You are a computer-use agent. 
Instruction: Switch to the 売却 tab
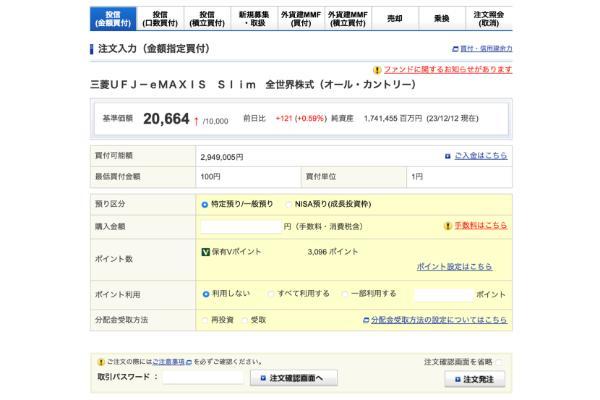[x=395, y=19]
